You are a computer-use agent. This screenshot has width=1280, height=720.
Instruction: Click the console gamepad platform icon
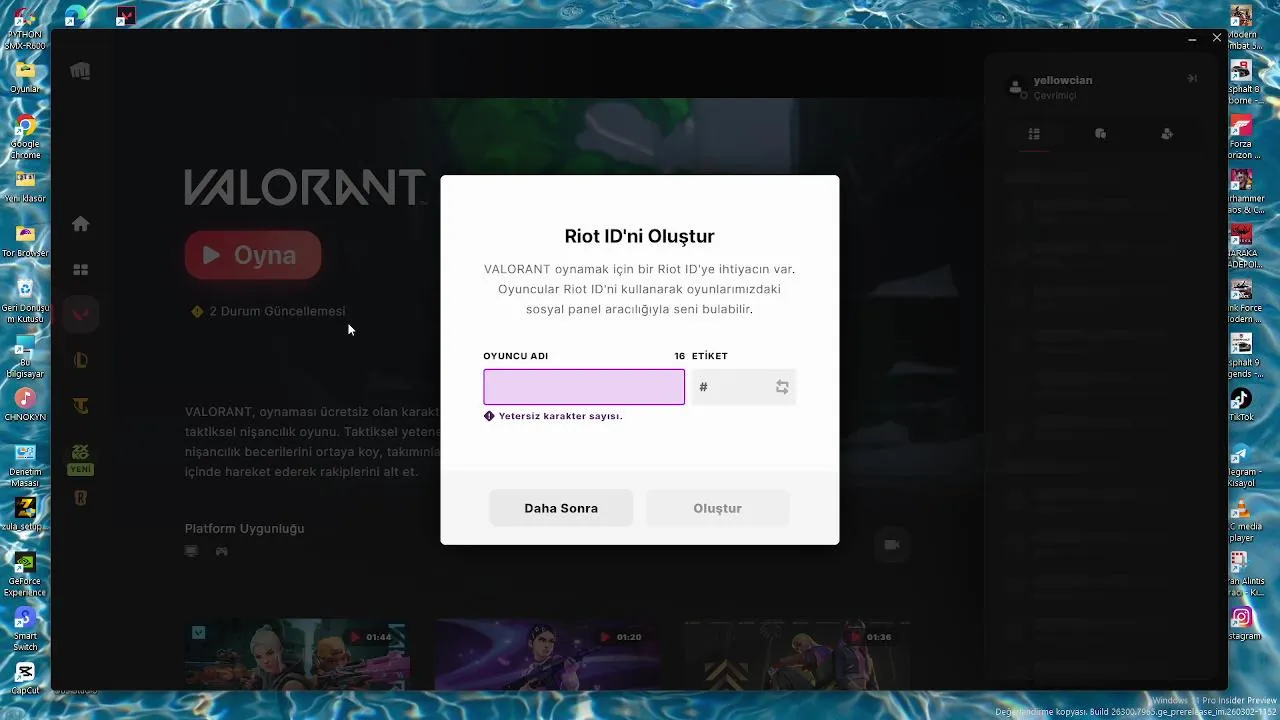222,551
